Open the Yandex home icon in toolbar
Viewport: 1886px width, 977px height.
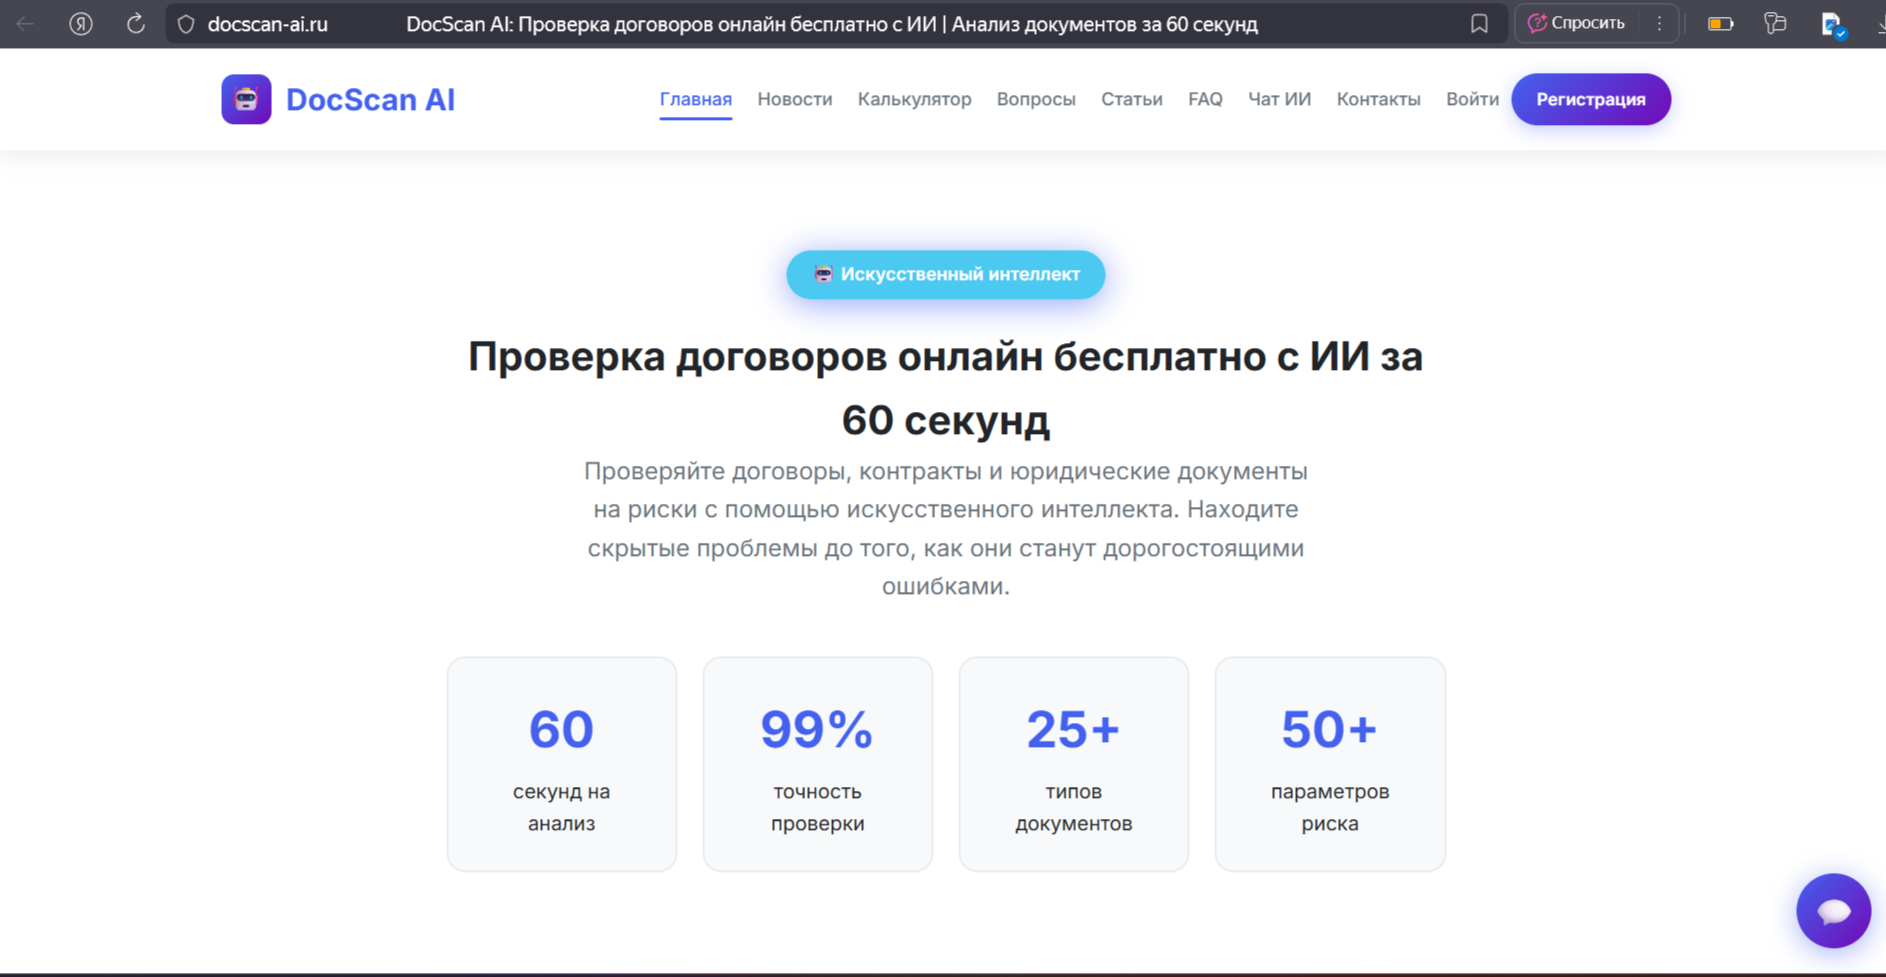pyautogui.click(x=81, y=24)
